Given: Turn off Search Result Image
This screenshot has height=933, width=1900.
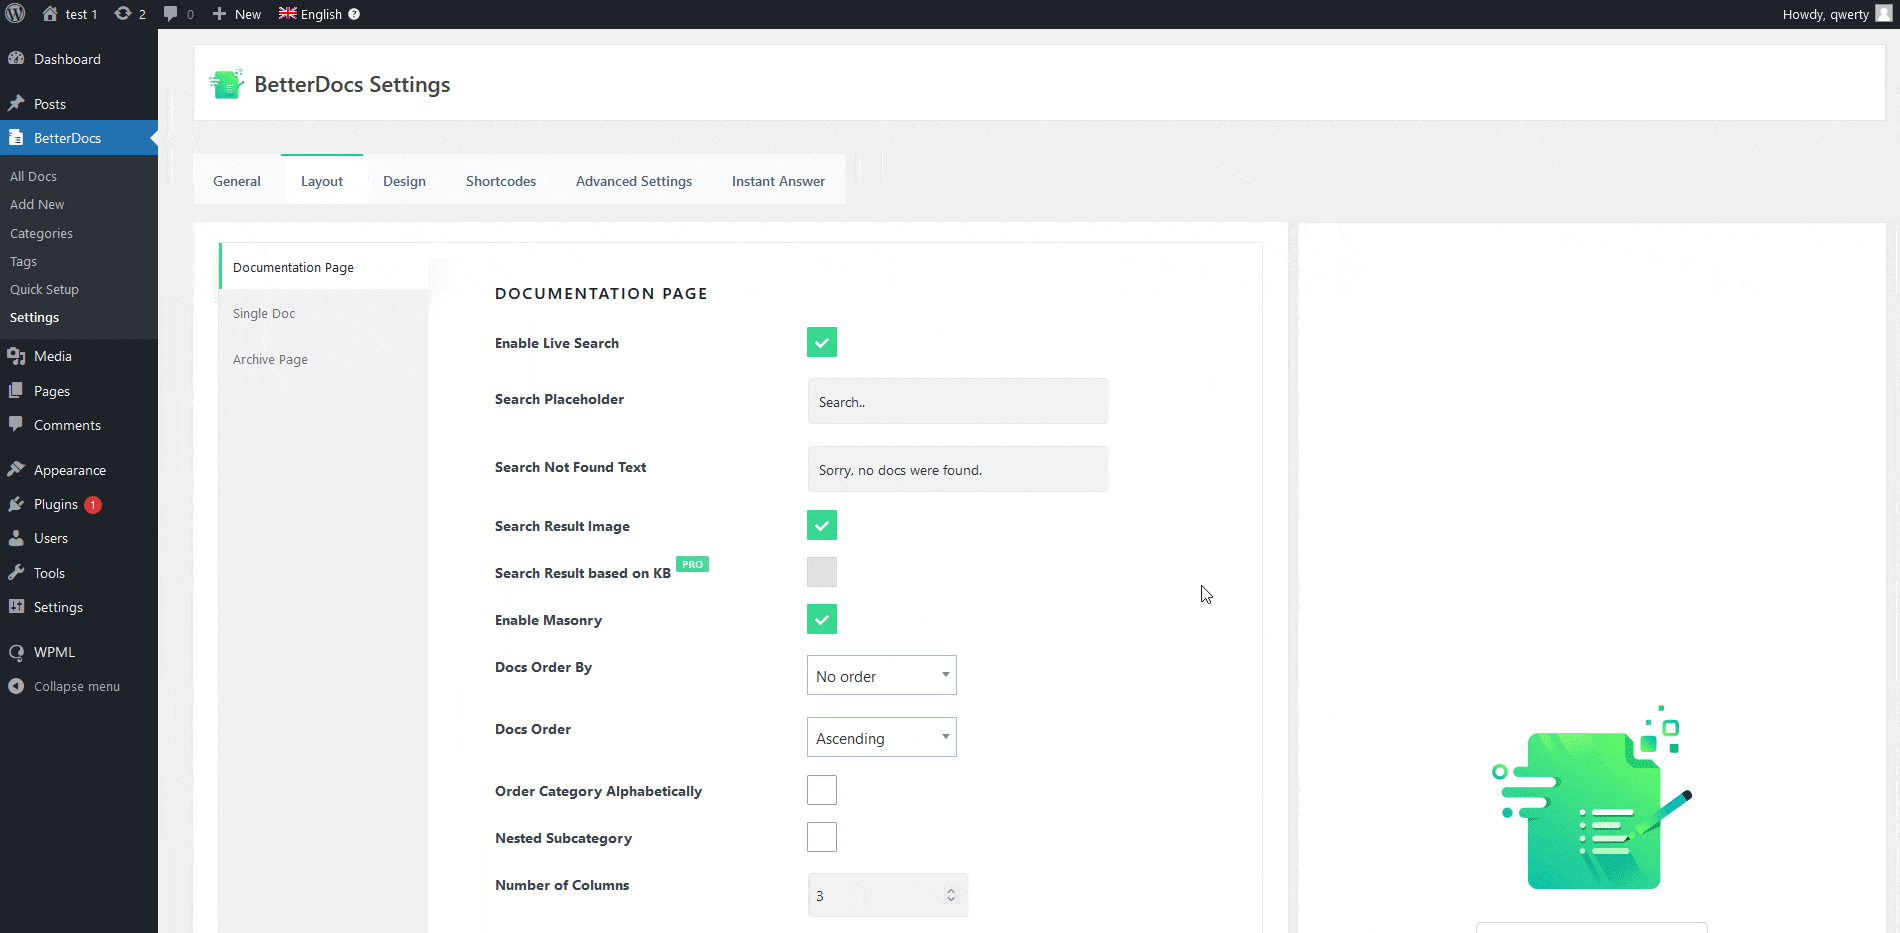Looking at the screenshot, I should tap(821, 525).
